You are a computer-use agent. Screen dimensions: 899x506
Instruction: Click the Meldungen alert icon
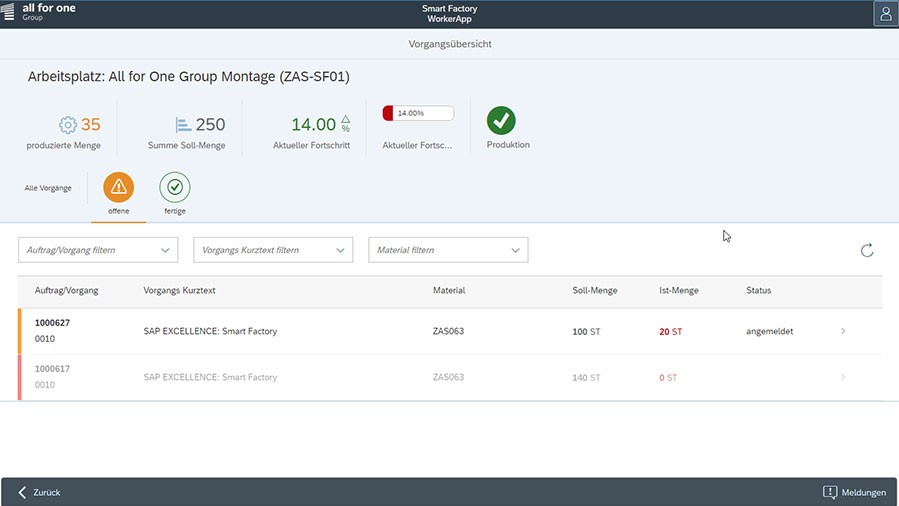[x=829, y=492]
